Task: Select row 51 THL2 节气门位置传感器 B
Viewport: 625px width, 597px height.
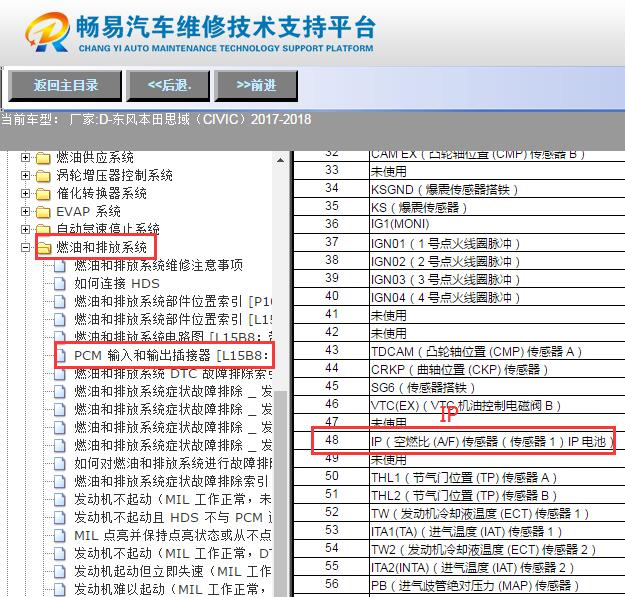Action: 459,495
